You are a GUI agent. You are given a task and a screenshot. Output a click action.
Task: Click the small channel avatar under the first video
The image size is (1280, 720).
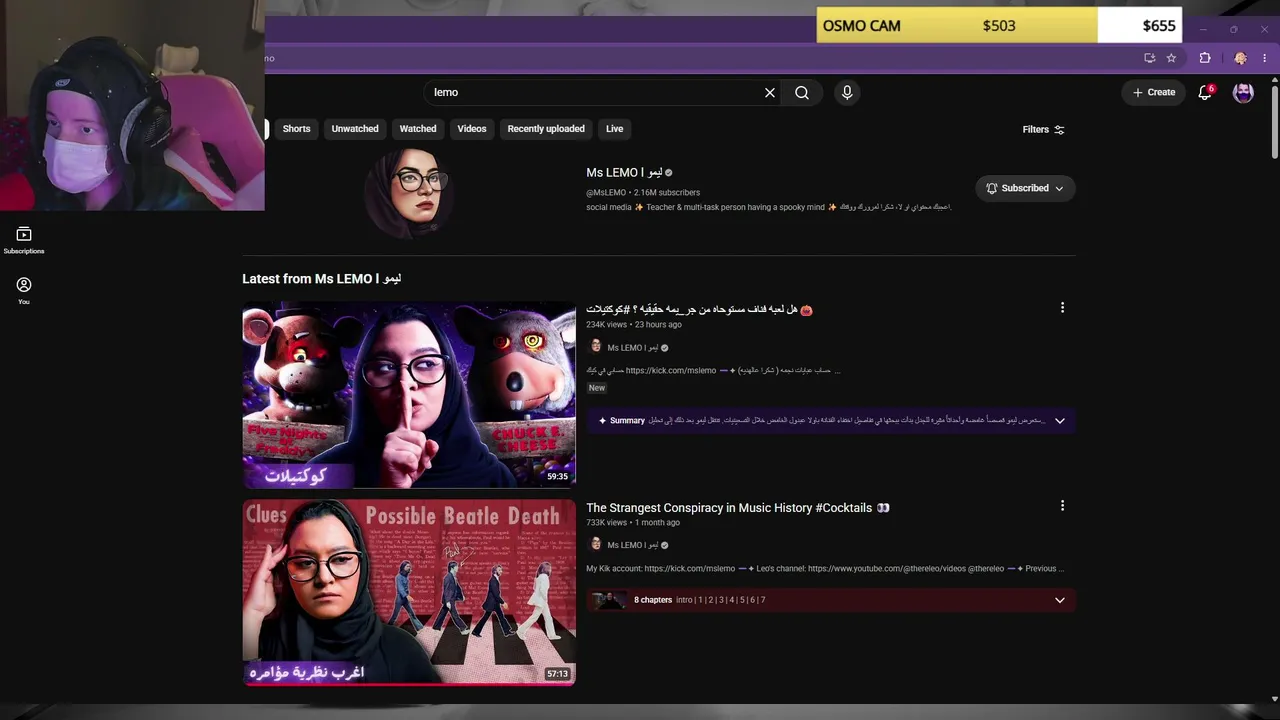click(x=596, y=347)
